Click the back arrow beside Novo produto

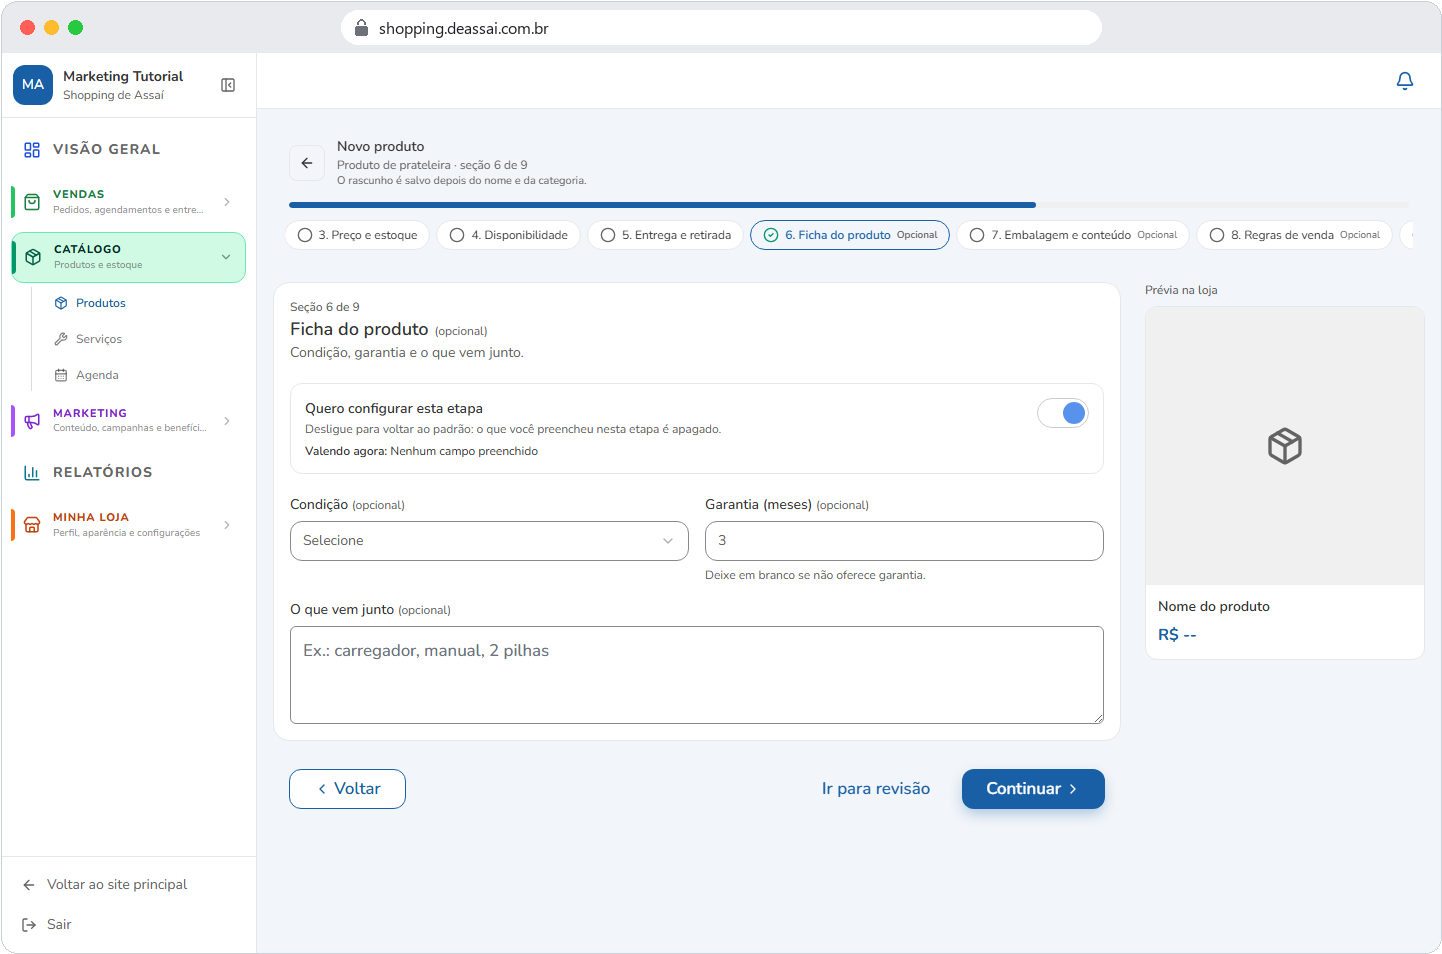coord(307,163)
